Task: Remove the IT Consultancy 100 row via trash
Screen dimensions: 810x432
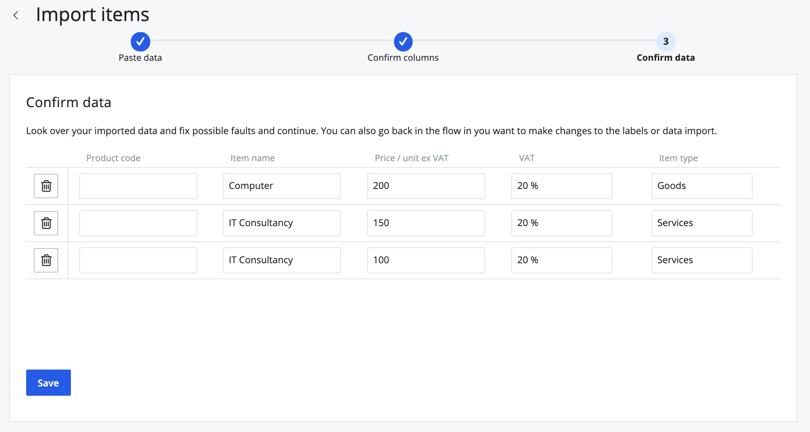Action: click(x=46, y=260)
